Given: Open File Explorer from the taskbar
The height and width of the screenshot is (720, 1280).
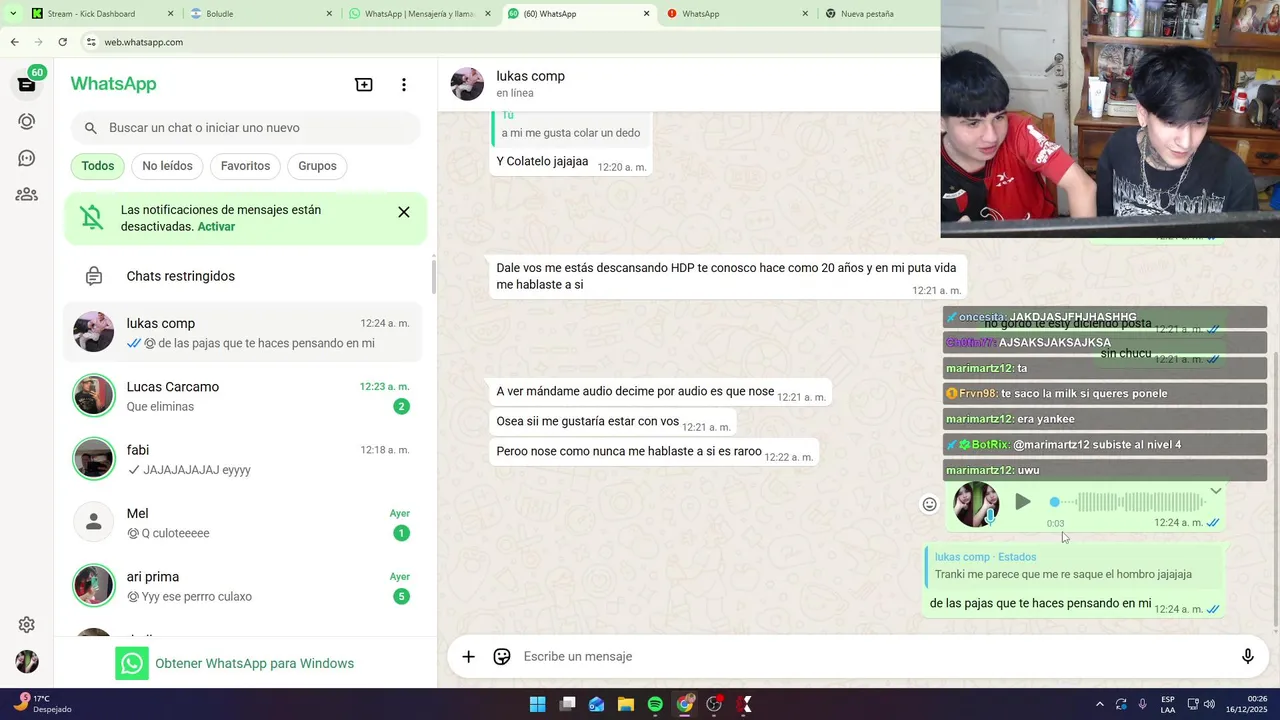Looking at the screenshot, I should coord(626,704).
